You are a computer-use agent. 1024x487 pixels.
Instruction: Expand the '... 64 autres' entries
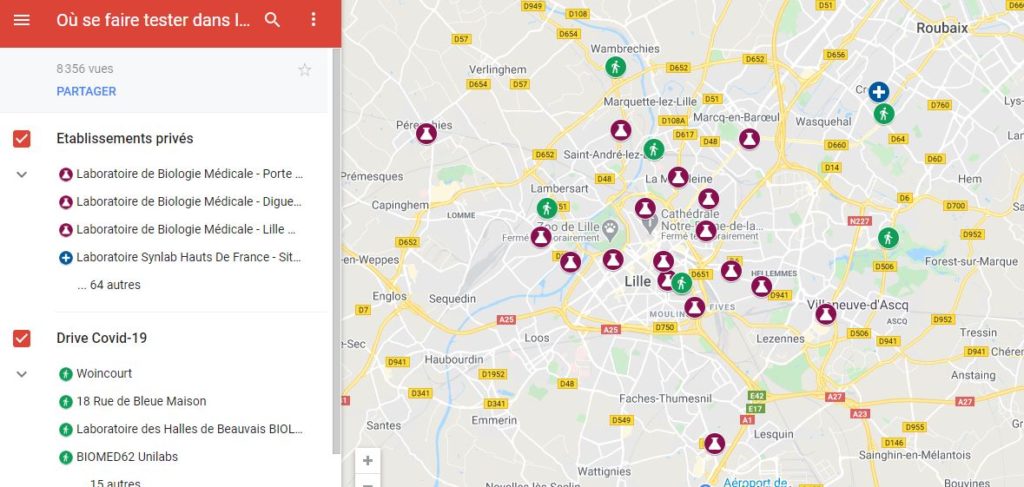(108, 285)
